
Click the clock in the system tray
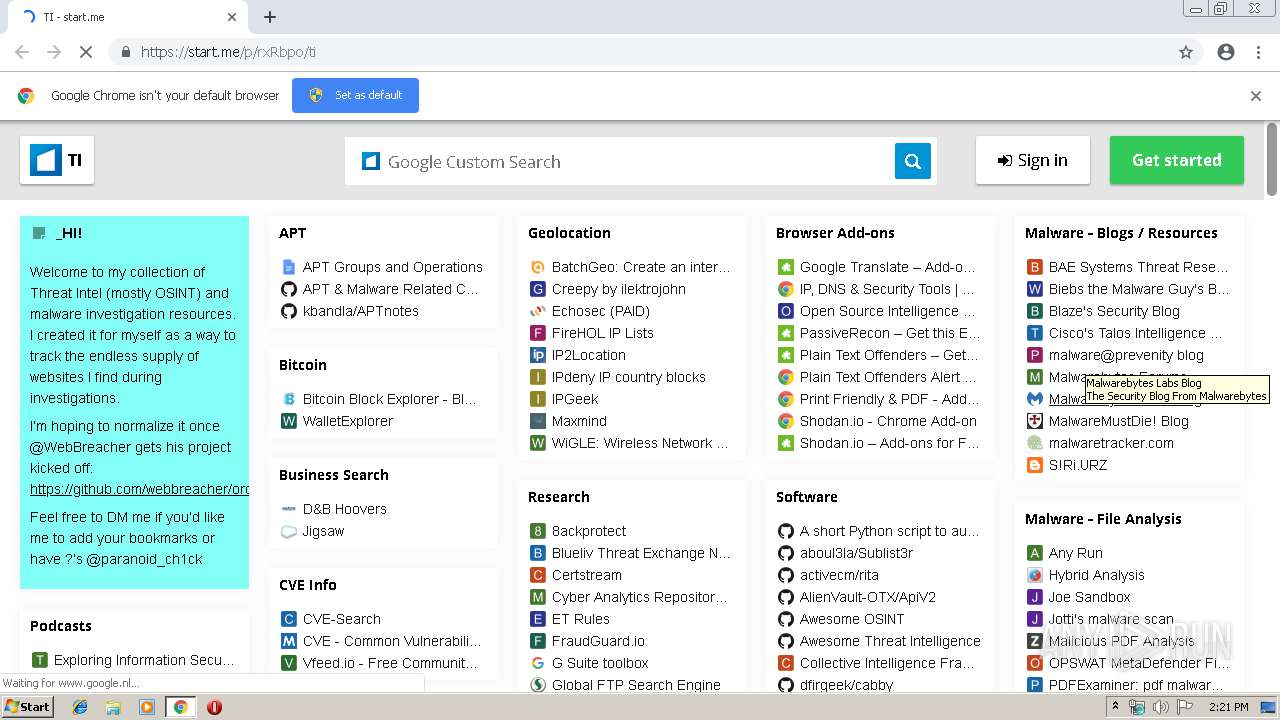click(1228, 707)
